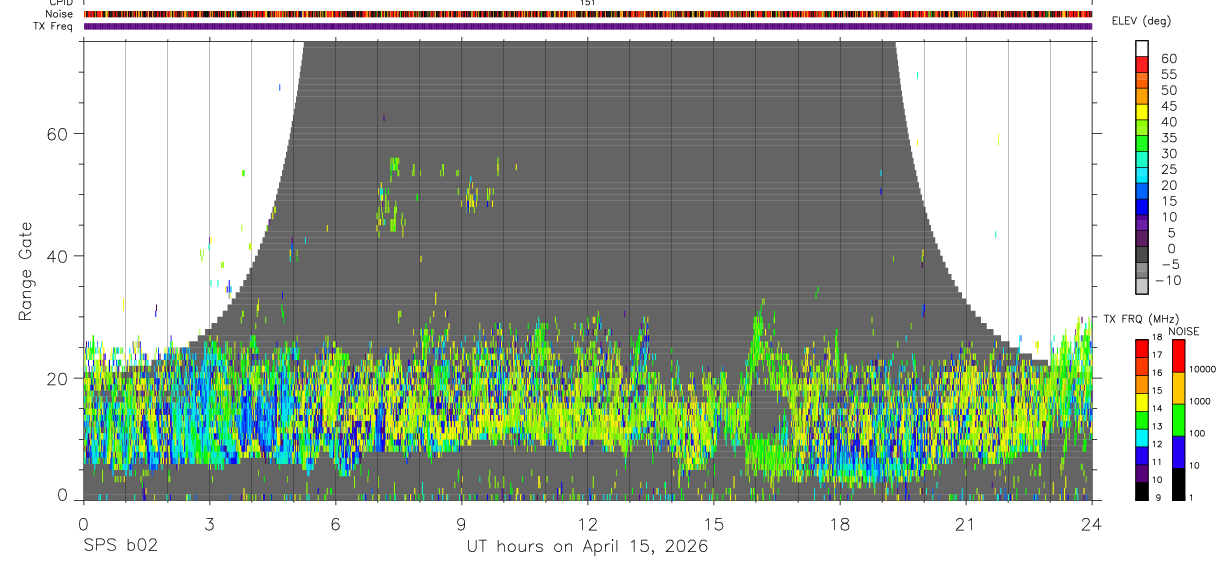Click the '18' label on TX FRQ scale

point(1157,338)
